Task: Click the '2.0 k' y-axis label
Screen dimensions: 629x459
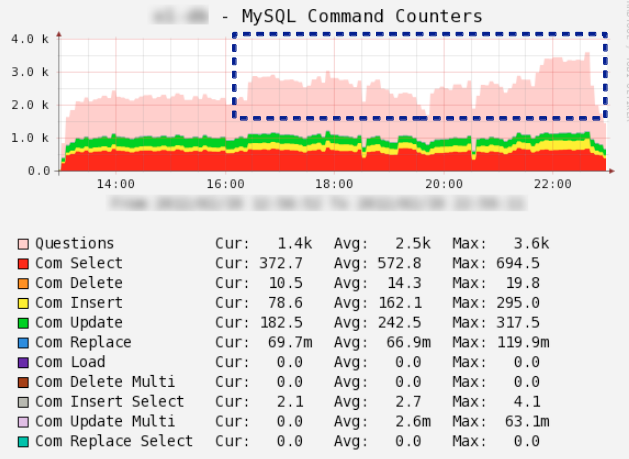Action: [x=30, y=105]
